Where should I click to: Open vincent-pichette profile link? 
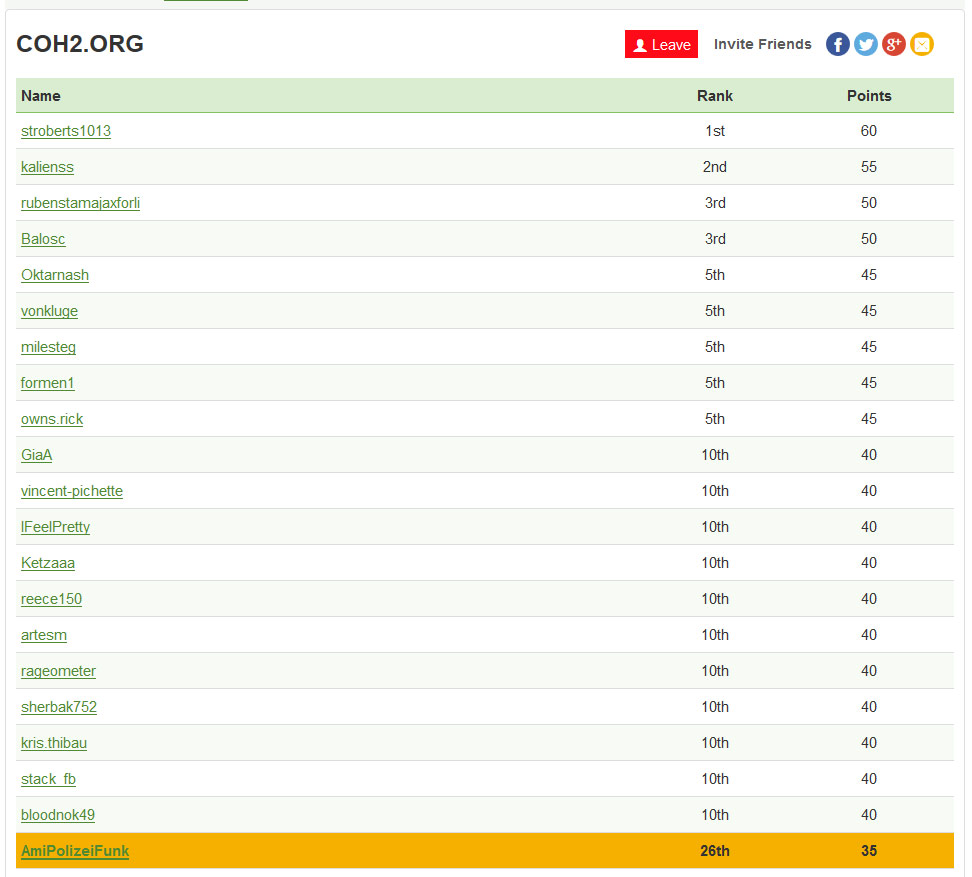(x=72, y=490)
